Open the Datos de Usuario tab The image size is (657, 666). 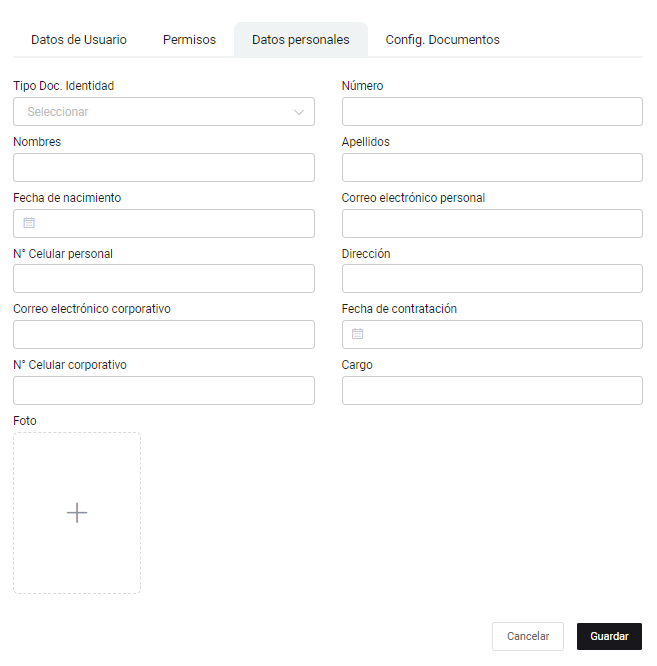79,40
